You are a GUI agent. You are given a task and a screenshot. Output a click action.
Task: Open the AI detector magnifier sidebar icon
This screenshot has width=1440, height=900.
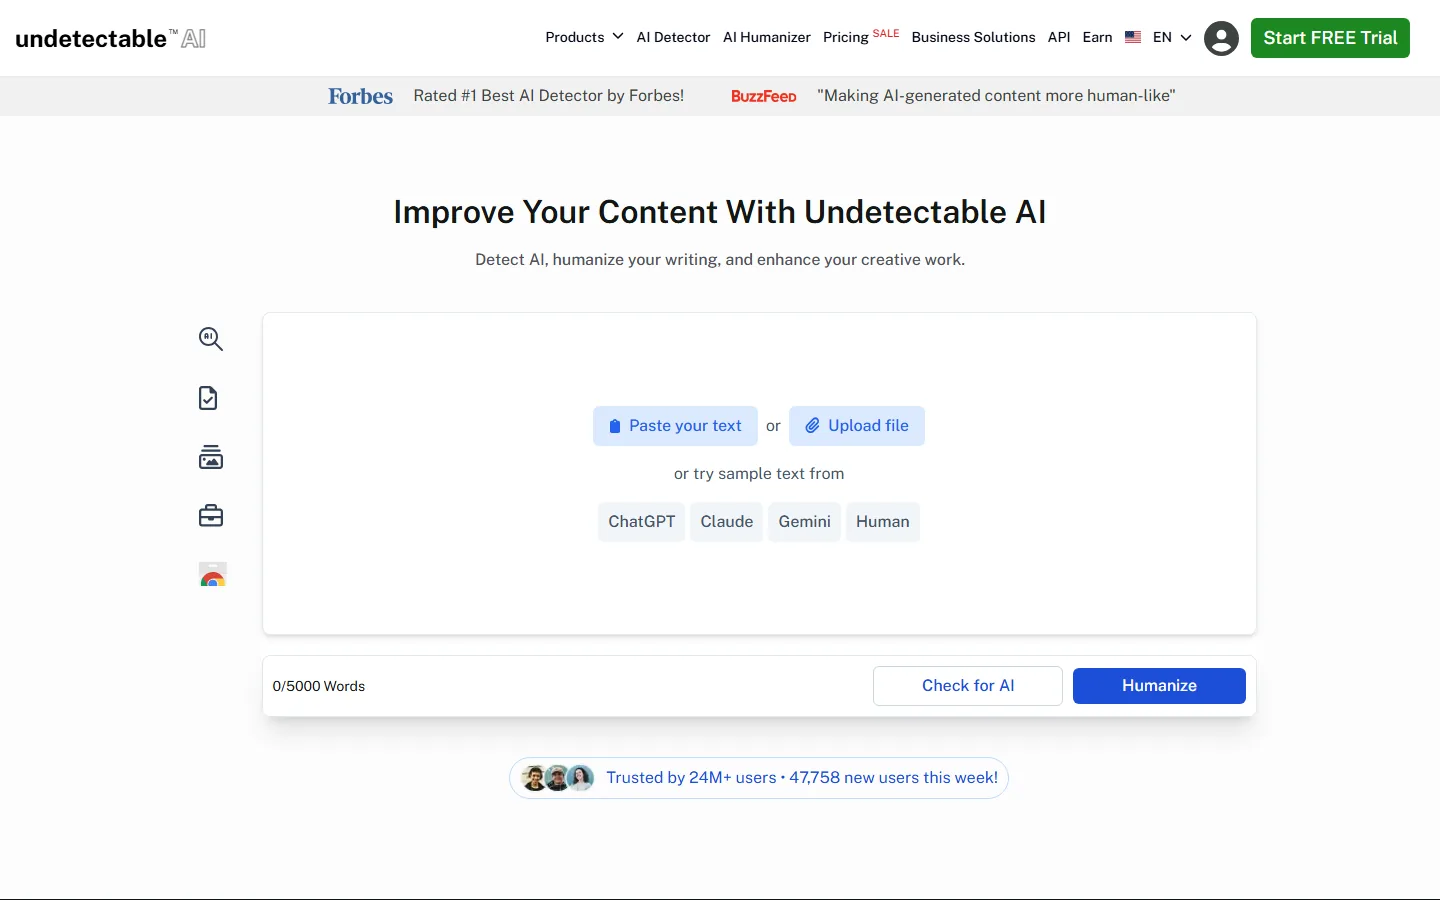[x=211, y=339]
